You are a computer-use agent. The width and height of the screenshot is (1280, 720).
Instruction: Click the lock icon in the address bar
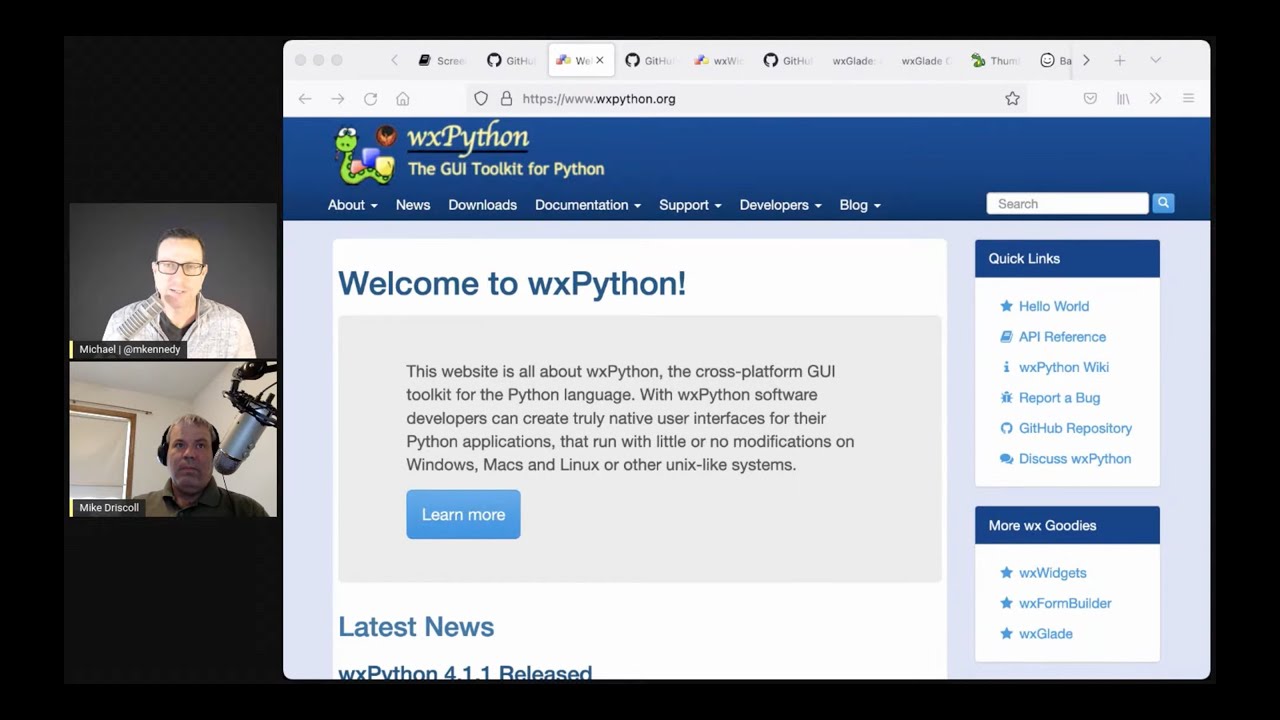(506, 99)
